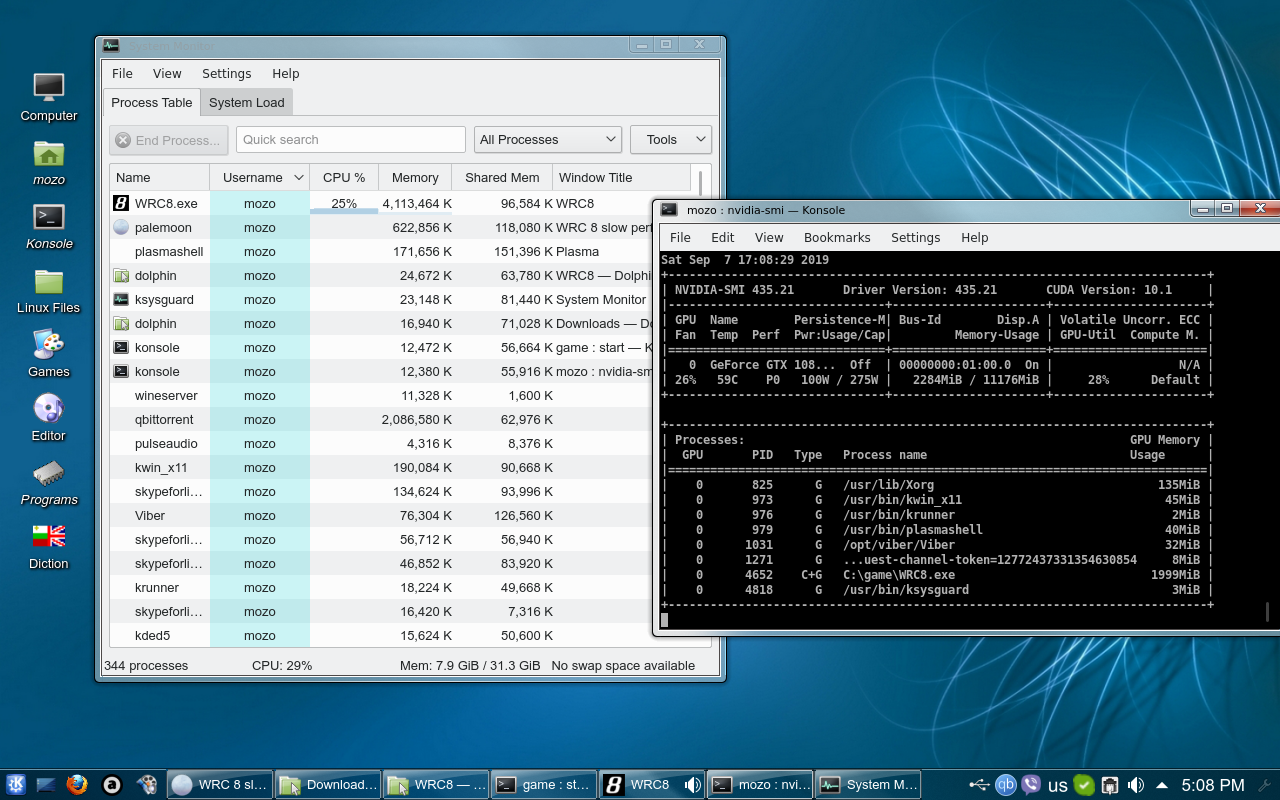Viewport: 1280px width, 800px height.
Task: Open the Konsole View menu
Action: tap(769, 237)
